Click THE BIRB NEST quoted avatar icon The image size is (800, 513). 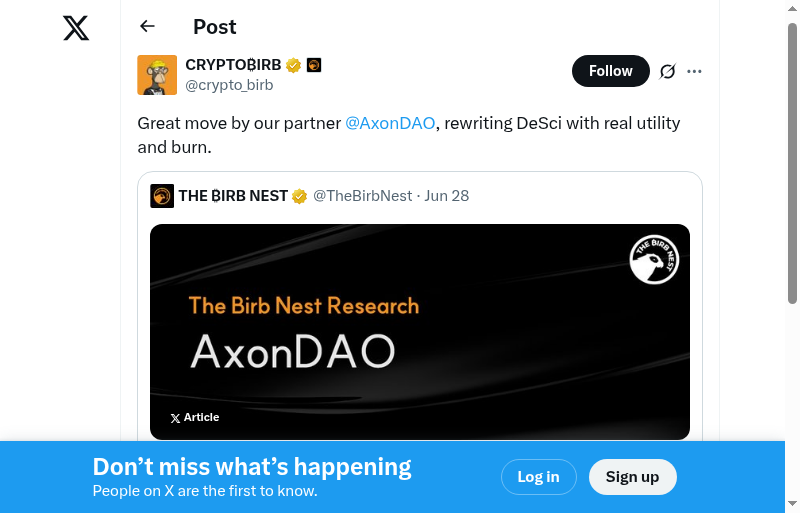(162, 196)
